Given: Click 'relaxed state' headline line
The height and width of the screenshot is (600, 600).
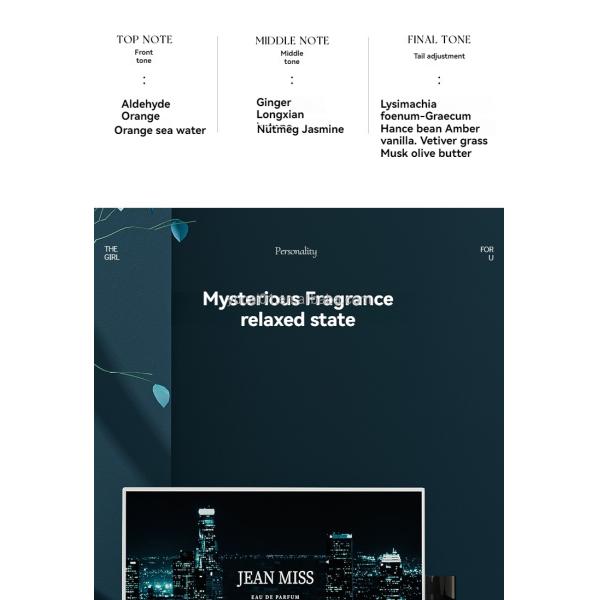Looking at the screenshot, I should (x=298, y=320).
